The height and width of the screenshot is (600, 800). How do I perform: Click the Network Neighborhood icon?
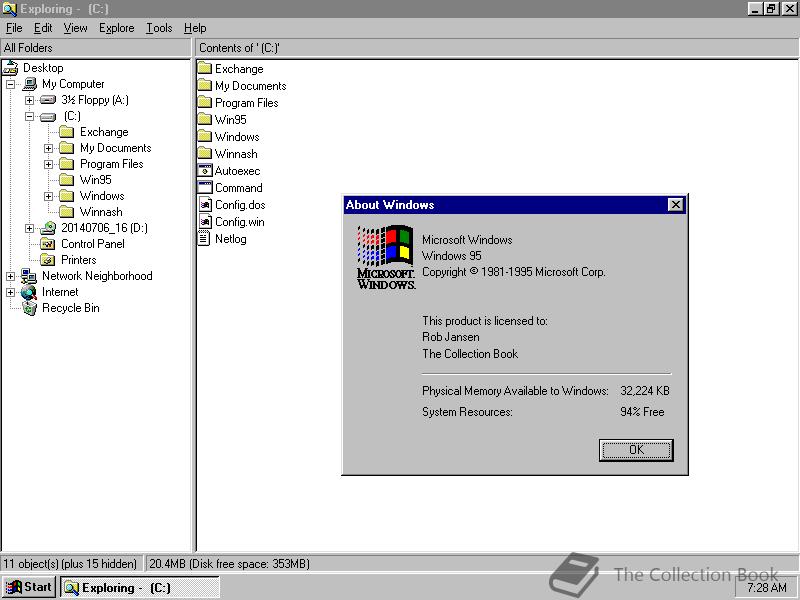pos(29,276)
